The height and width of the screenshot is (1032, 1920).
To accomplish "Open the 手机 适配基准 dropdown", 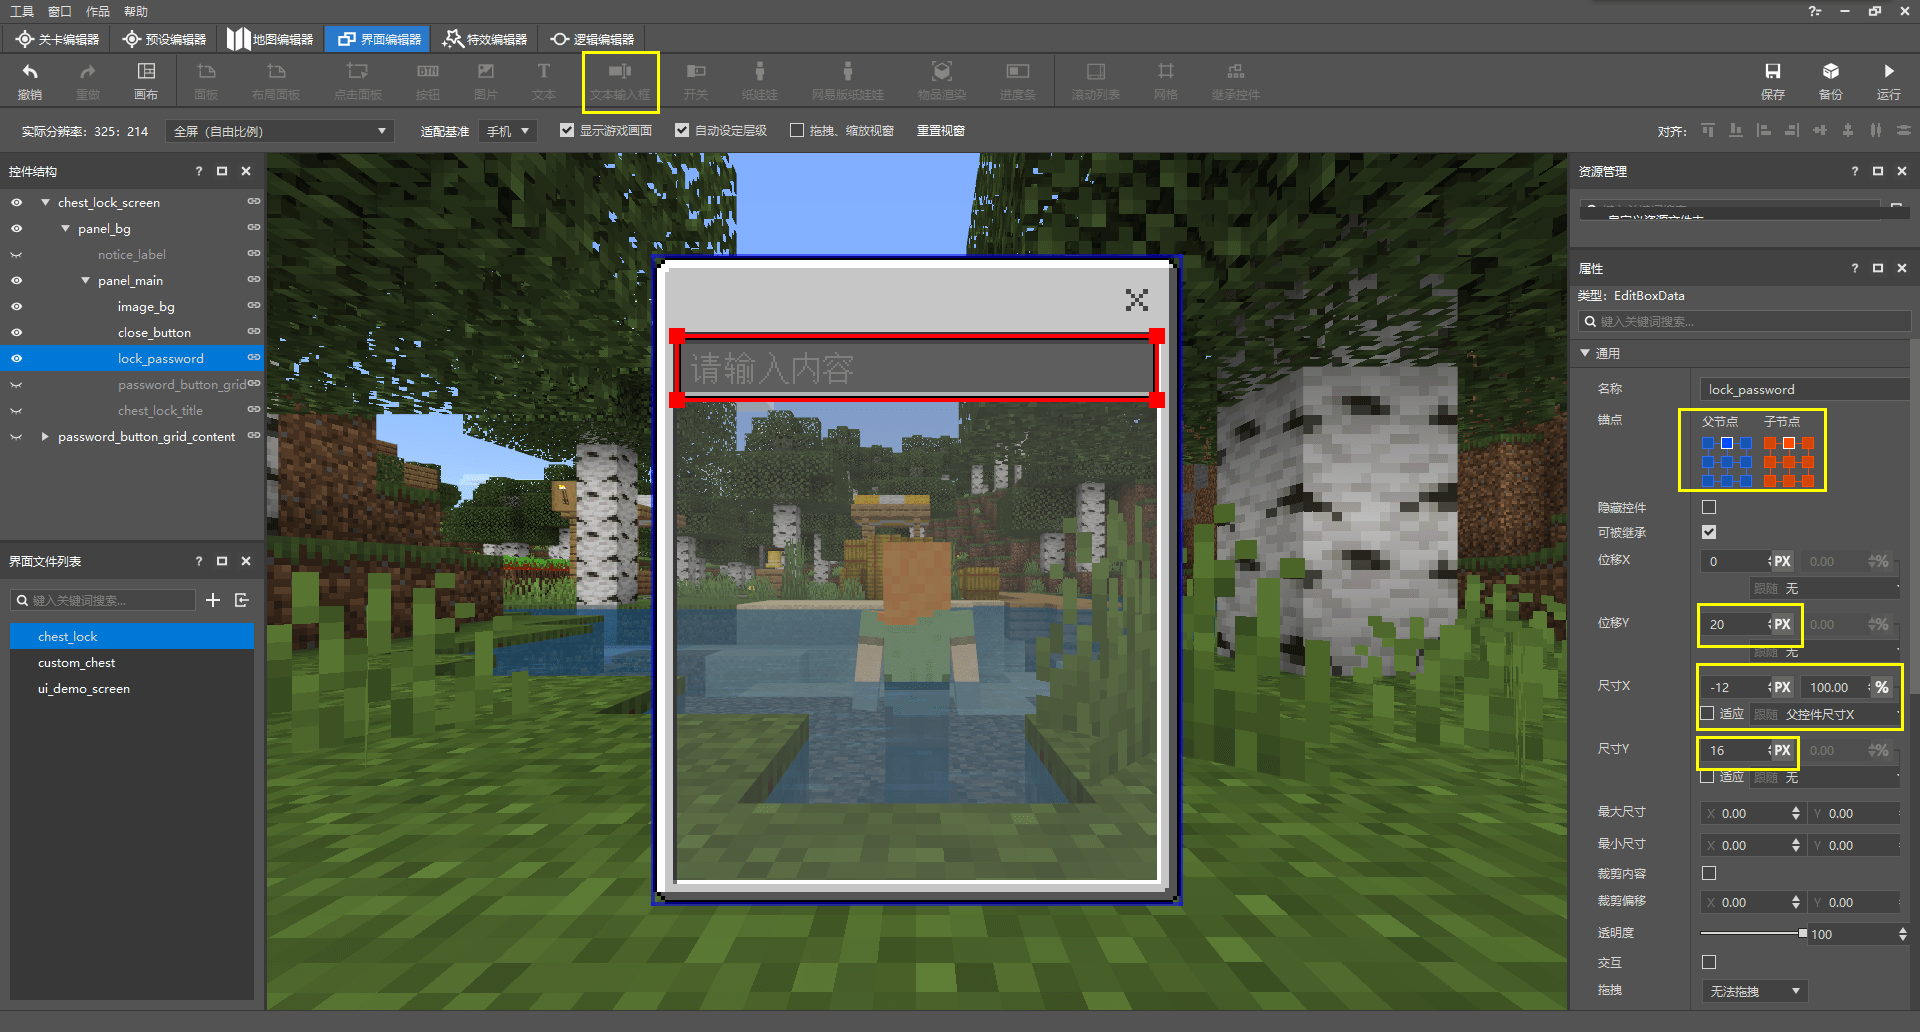I will (x=508, y=132).
